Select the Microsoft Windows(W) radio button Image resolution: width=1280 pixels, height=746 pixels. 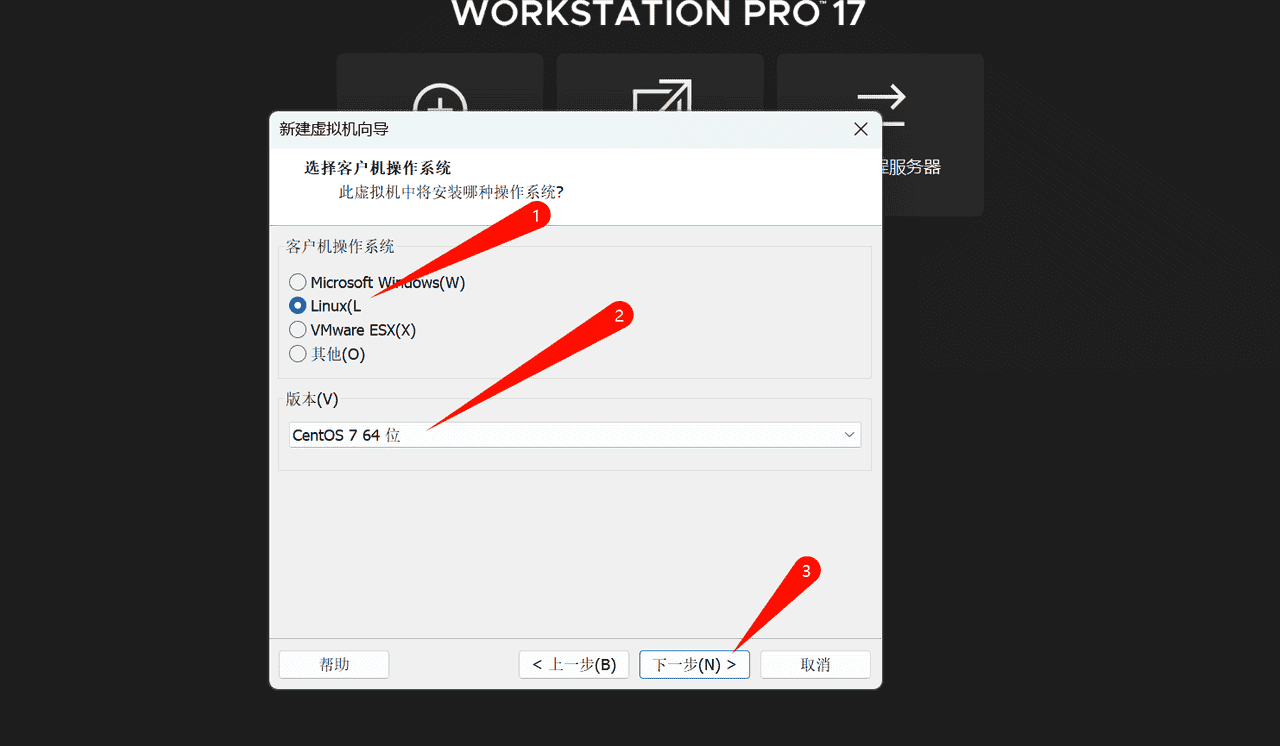[x=297, y=282]
